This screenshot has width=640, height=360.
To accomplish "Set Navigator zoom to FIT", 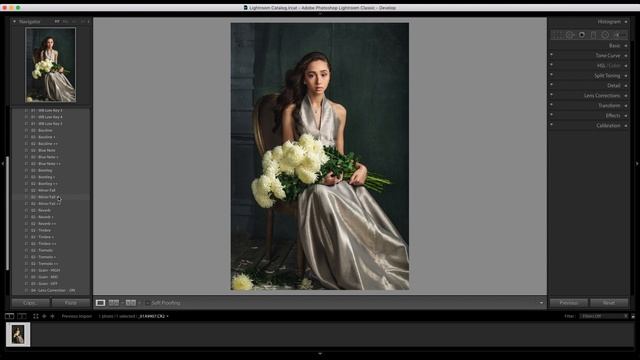I will (x=57, y=21).
